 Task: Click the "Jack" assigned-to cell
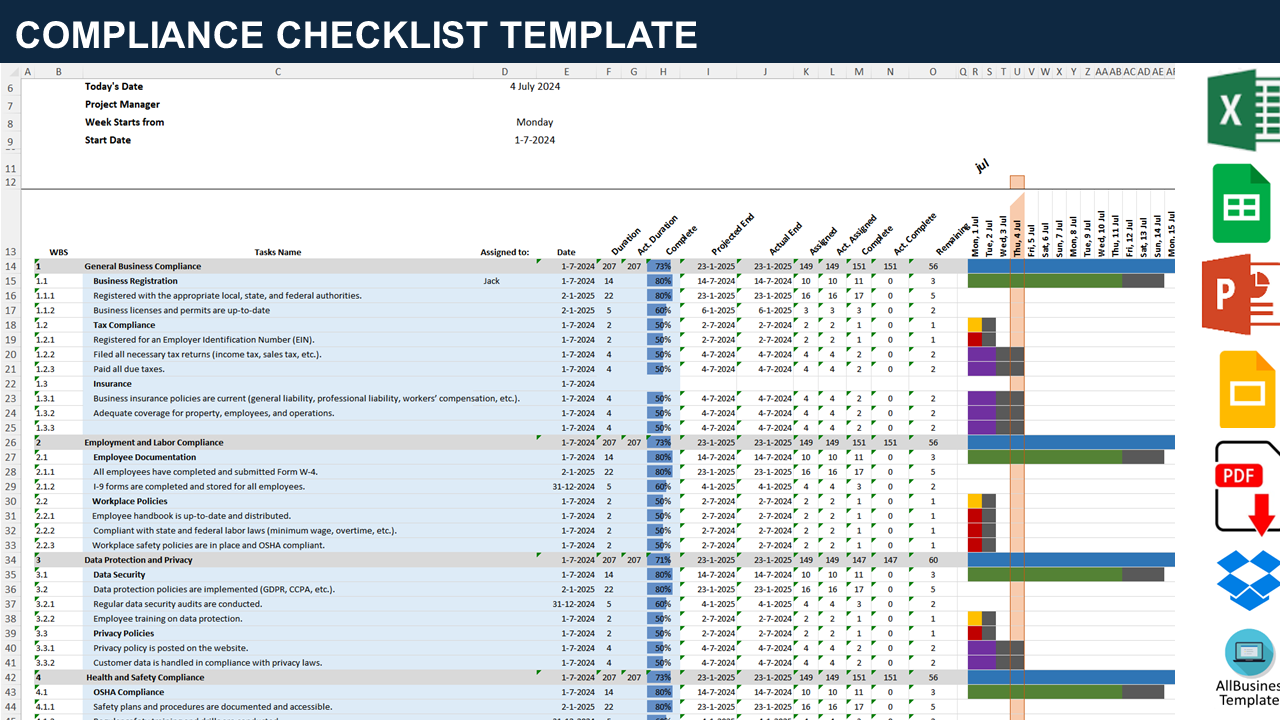click(x=491, y=282)
